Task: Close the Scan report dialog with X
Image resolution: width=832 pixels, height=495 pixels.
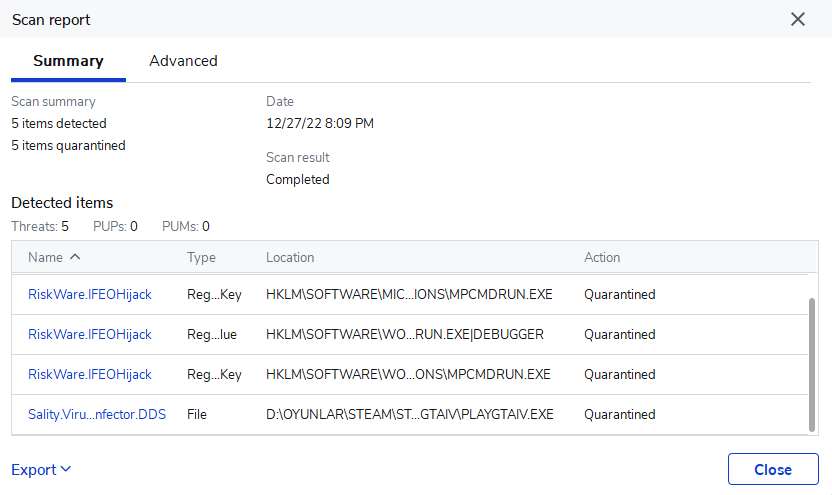Action: (797, 19)
